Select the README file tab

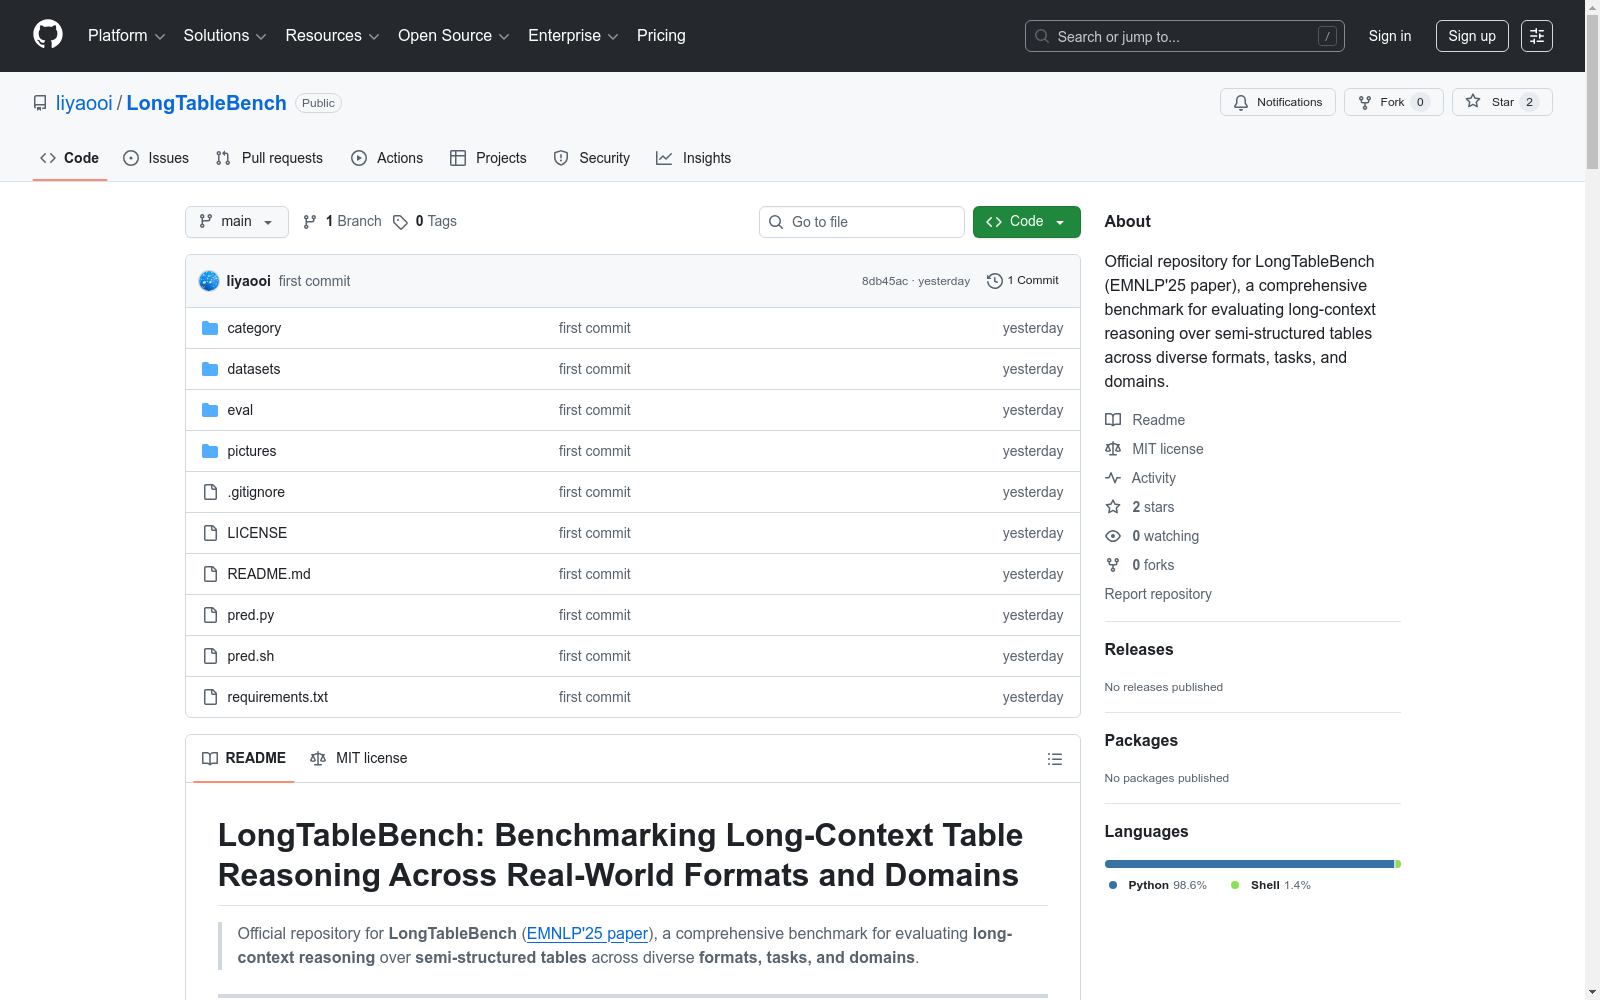click(244, 759)
